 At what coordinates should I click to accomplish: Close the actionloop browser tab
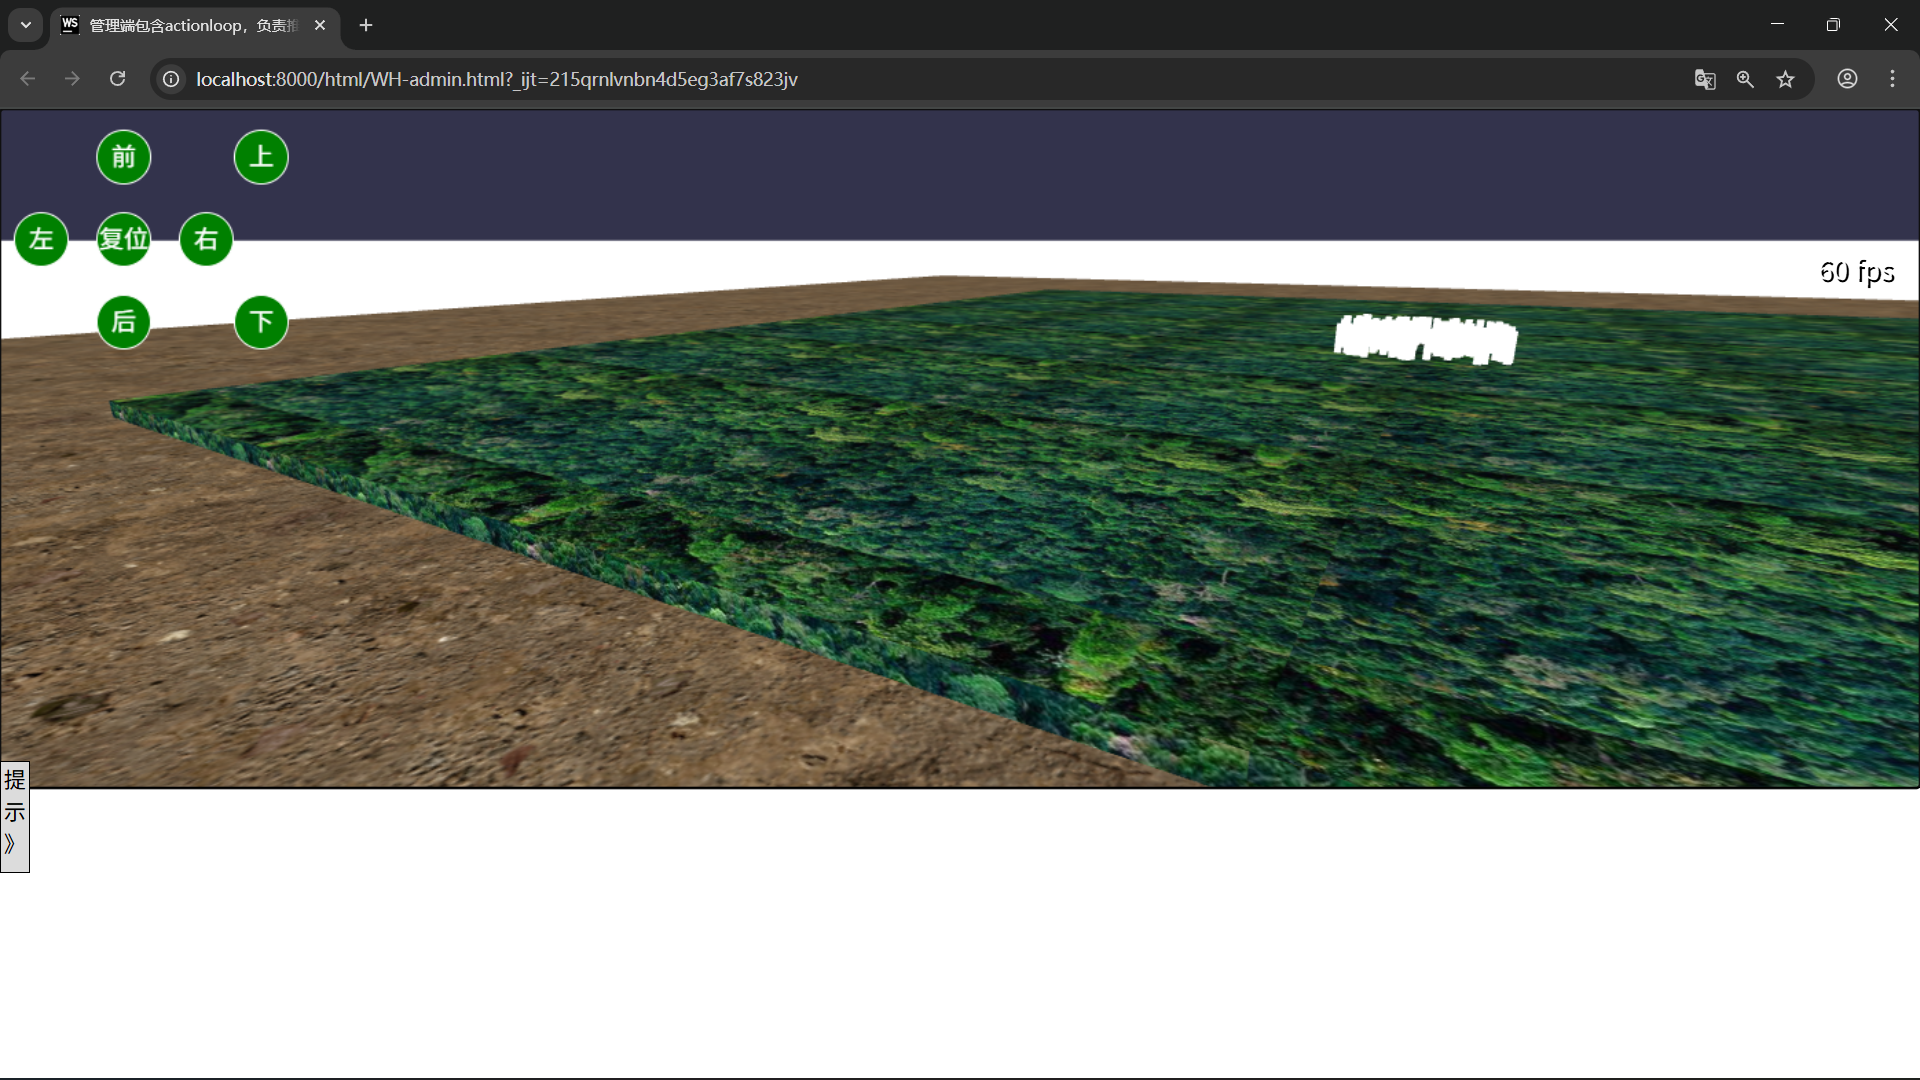[320, 25]
